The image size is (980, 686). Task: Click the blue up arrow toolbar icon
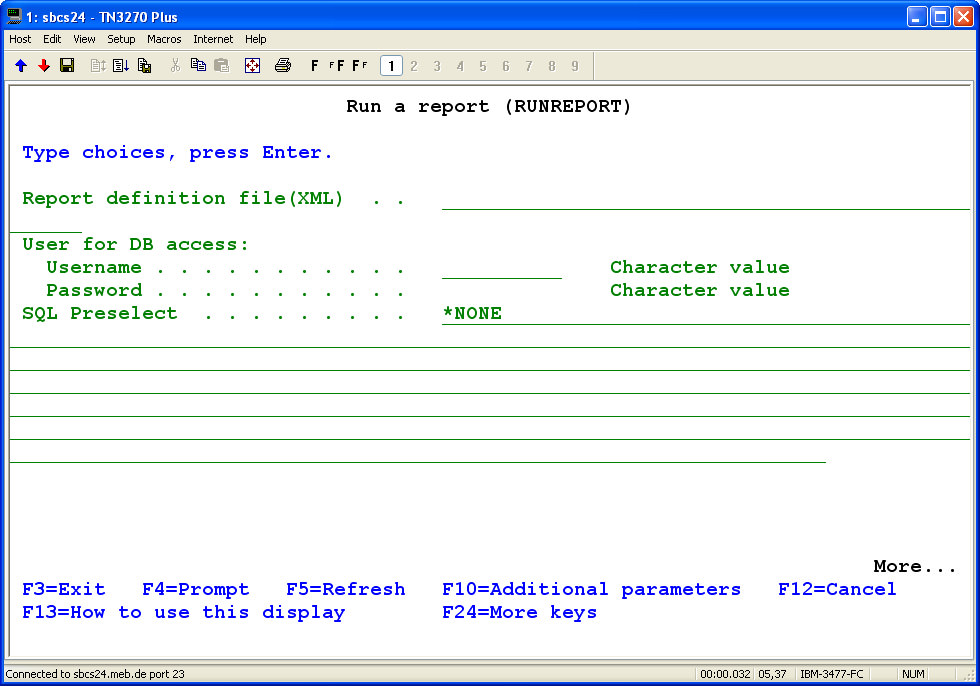(21, 66)
